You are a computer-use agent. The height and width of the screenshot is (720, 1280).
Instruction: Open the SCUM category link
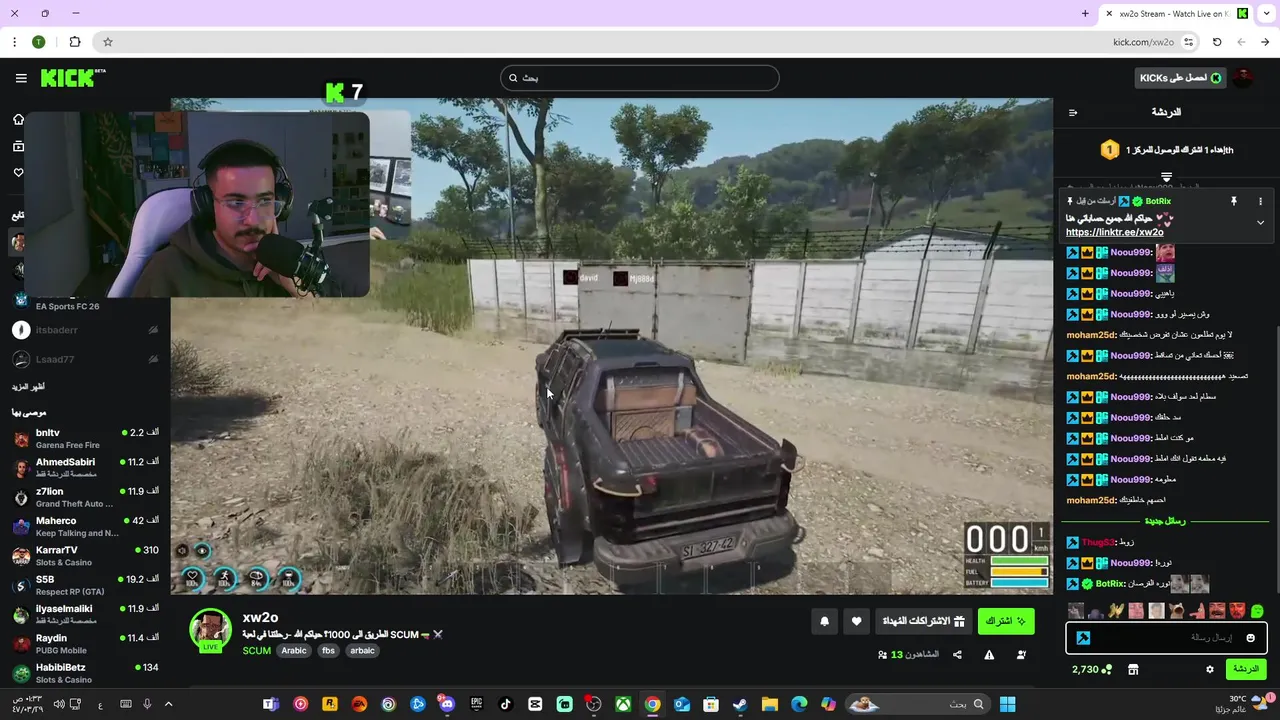256,651
